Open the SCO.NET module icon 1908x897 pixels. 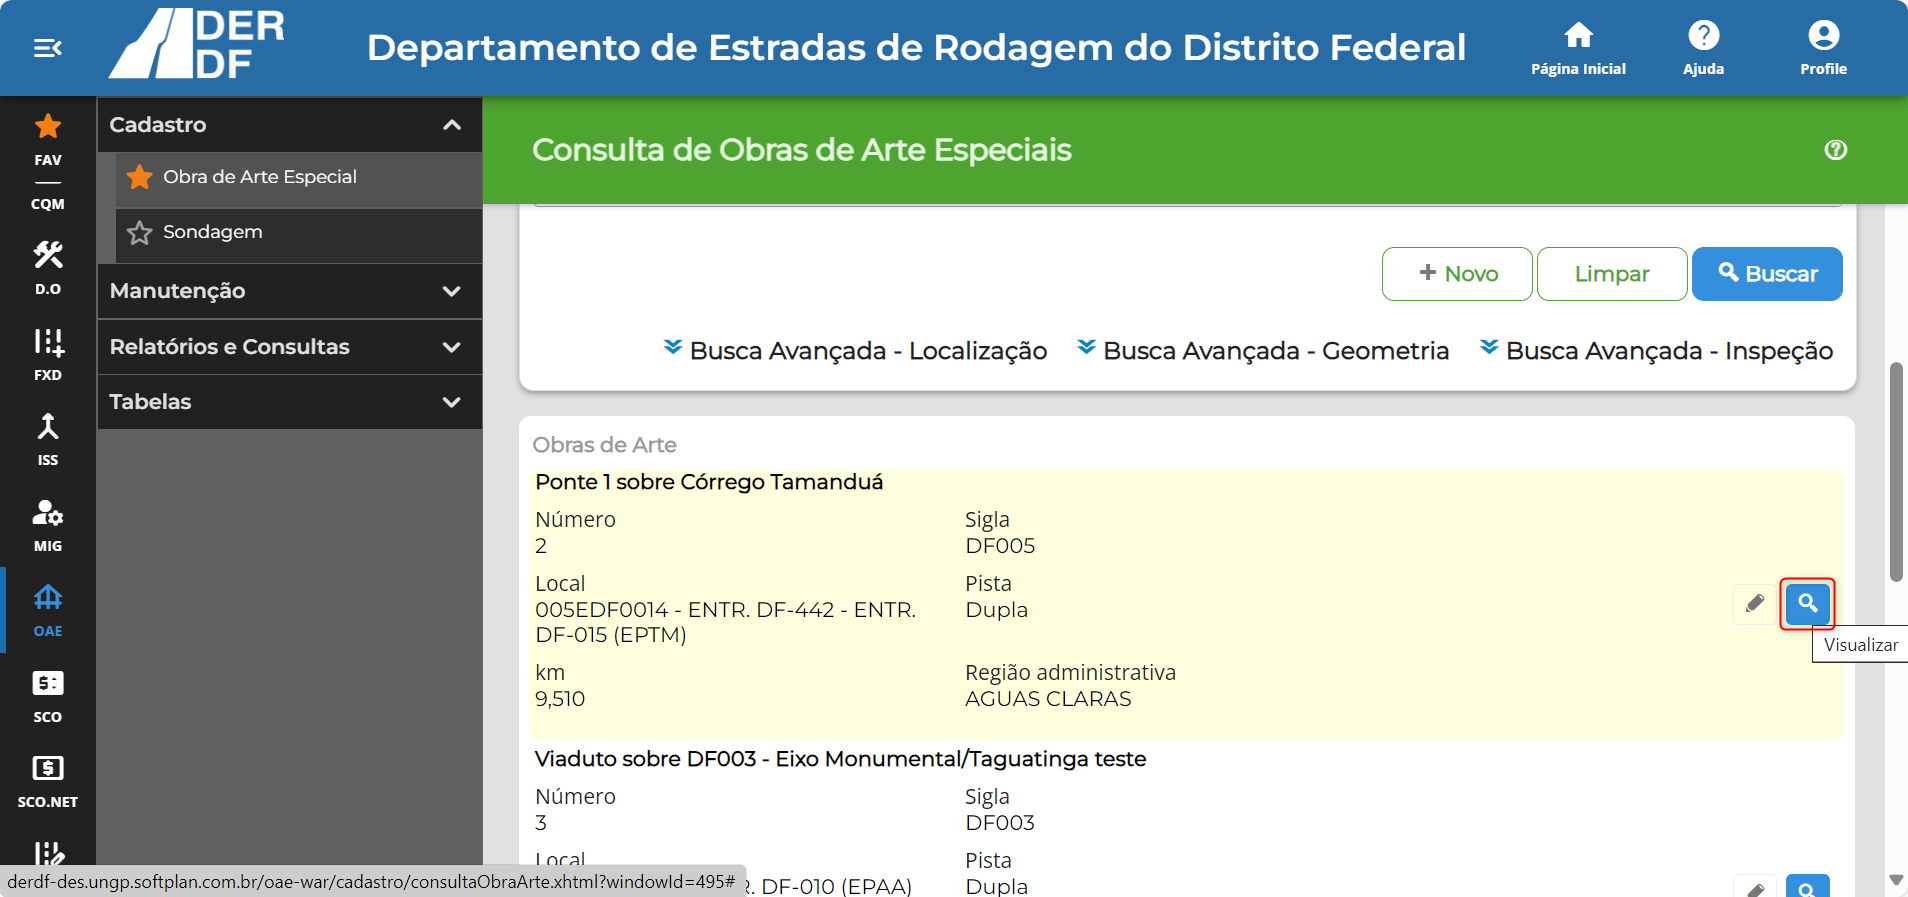click(x=48, y=781)
